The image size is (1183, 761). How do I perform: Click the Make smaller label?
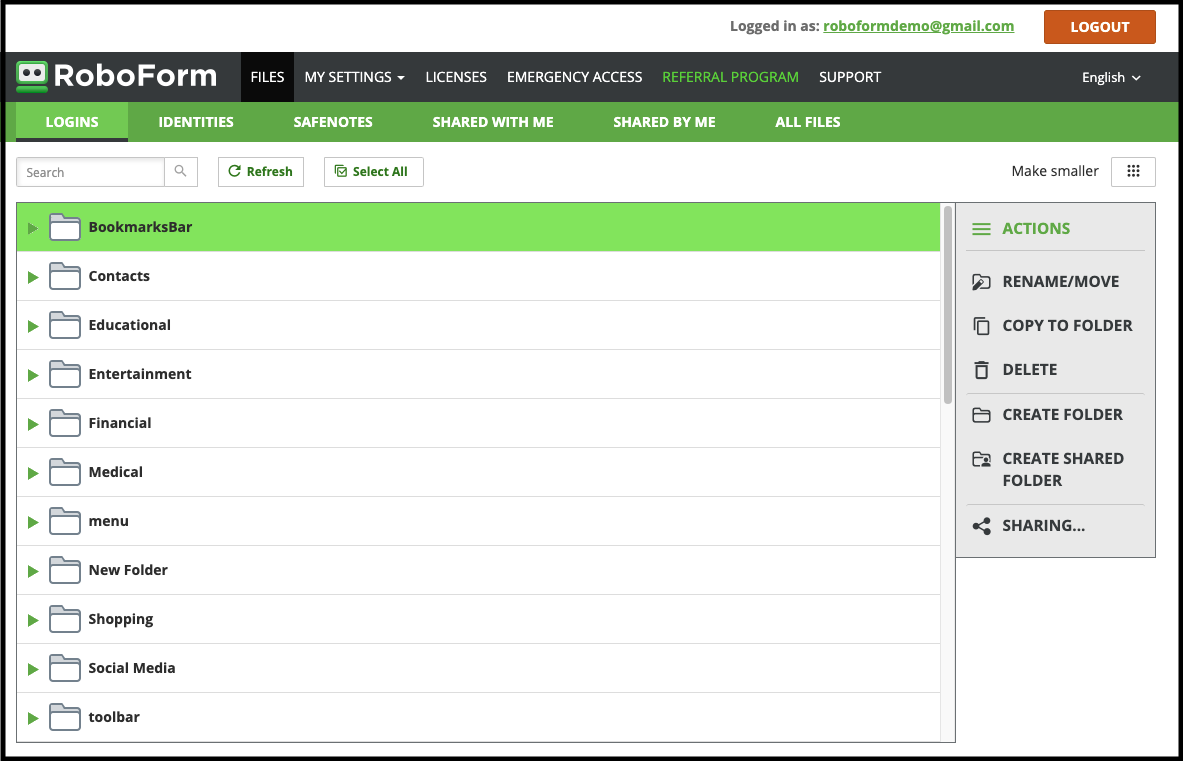1055,171
